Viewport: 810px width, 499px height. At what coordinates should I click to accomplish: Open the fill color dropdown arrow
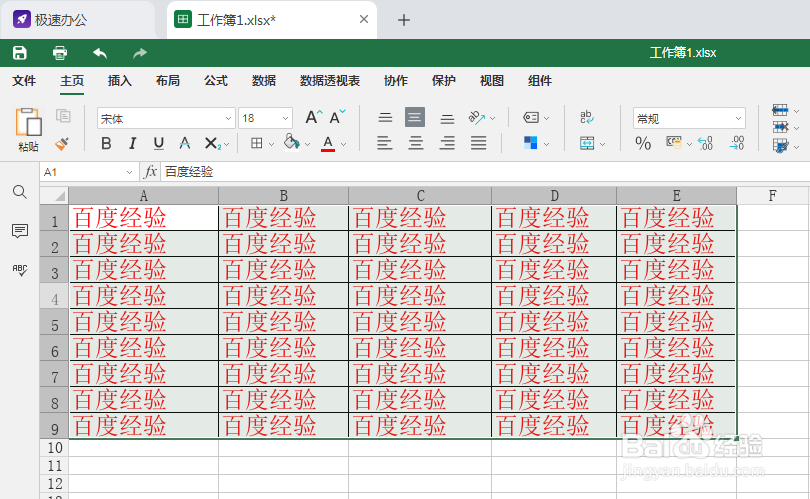307,144
